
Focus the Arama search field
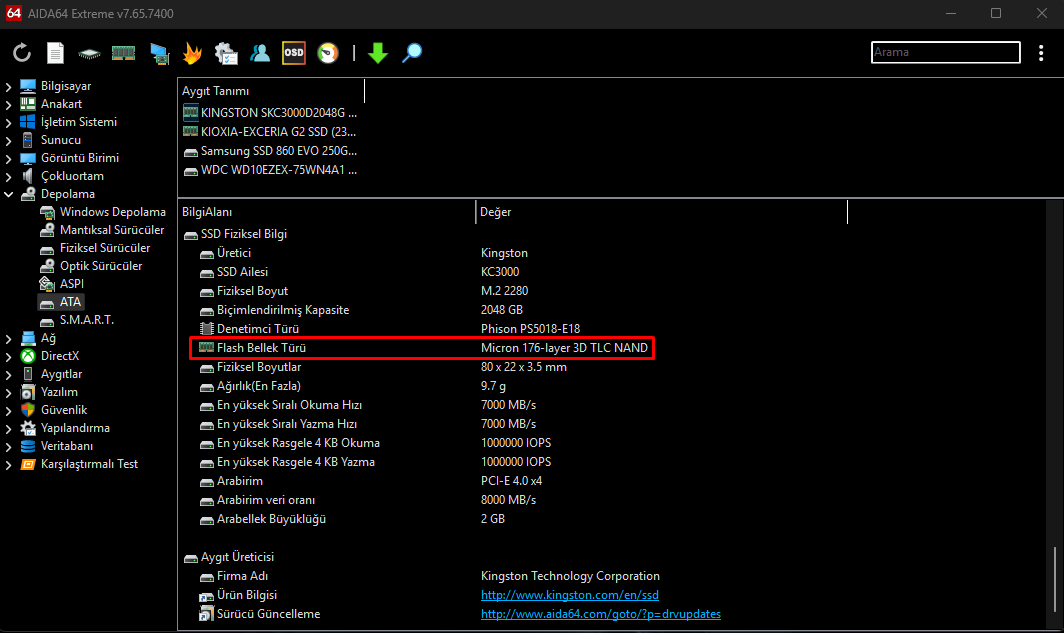click(x=945, y=52)
